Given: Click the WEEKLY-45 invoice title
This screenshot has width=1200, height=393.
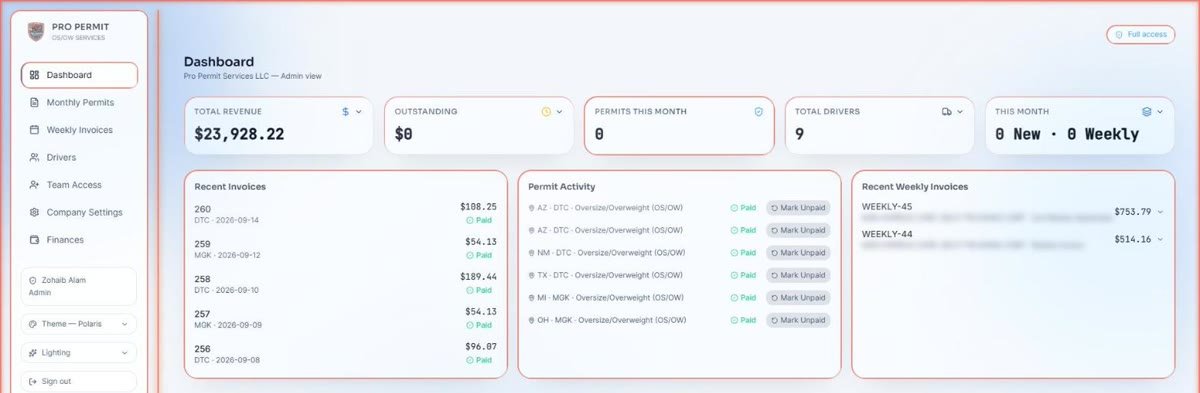Looking at the screenshot, I should coord(887,207).
